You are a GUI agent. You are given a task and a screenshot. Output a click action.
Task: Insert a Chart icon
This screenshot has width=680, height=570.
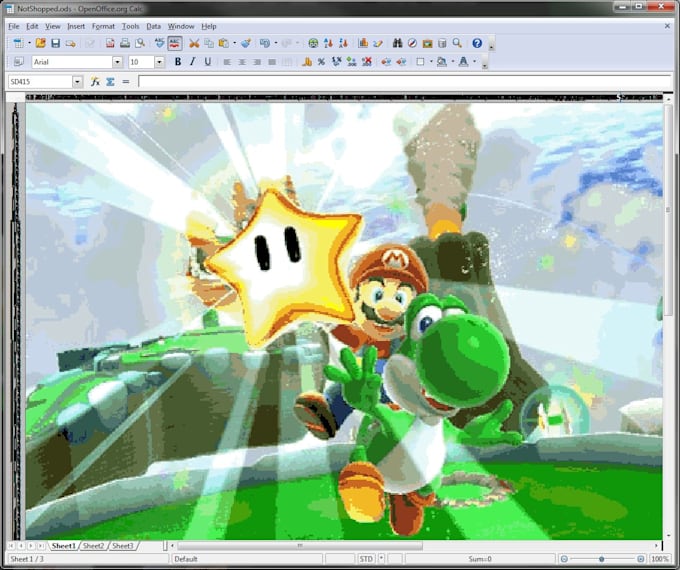[x=363, y=43]
